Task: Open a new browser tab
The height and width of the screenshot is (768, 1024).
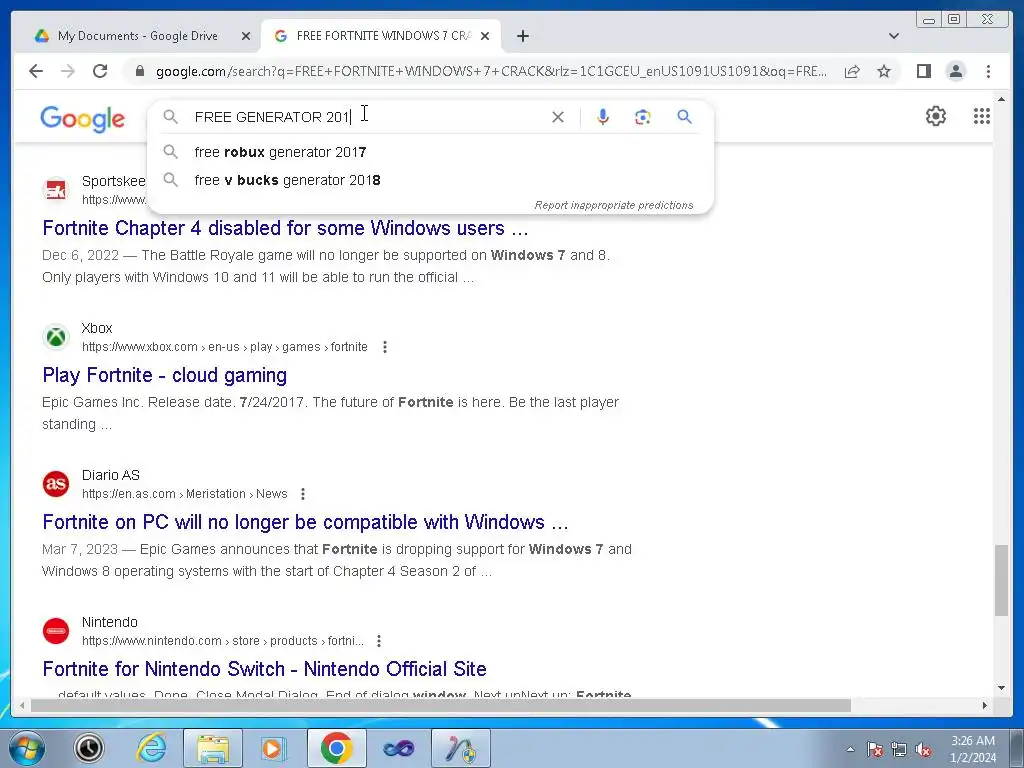Action: [x=522, y=36]
